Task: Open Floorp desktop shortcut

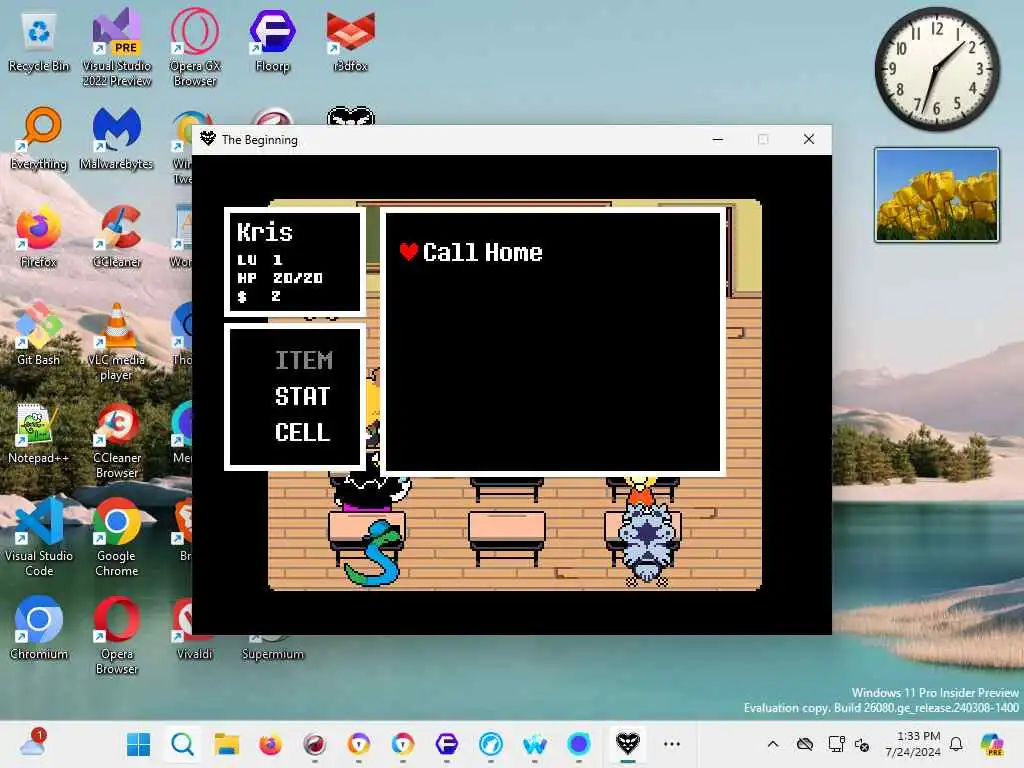Action: [272, 40]
